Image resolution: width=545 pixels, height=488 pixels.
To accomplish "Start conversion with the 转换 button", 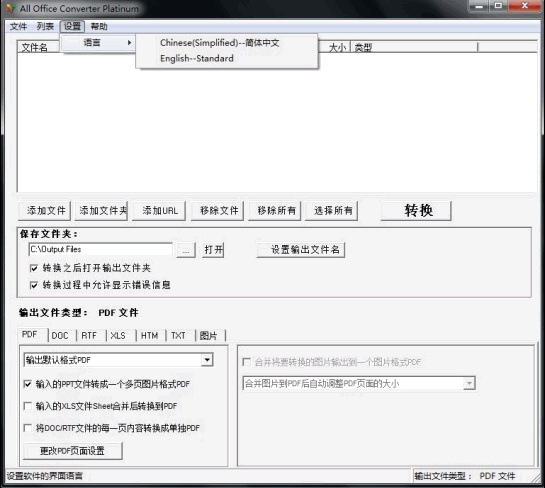I will pyautogui.click(x=416, y=211).
